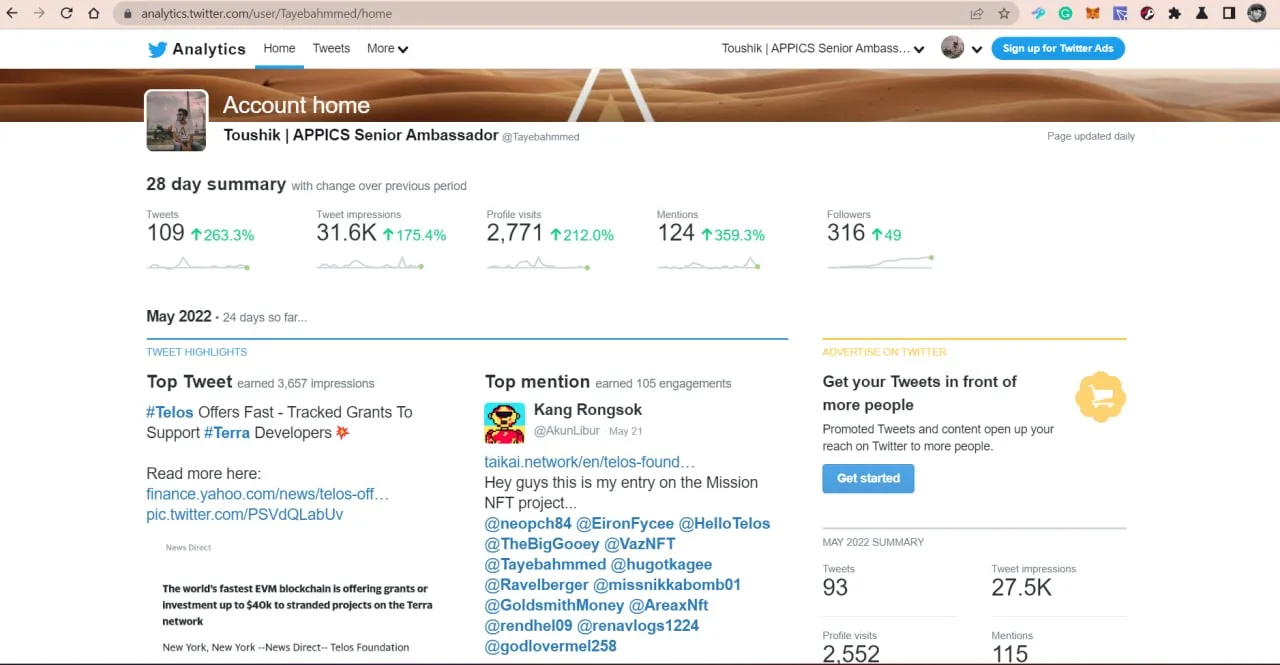This screenshot has width=1280, height=665.
Task: Click the browser forward arrow
Action: click(39, 14)
